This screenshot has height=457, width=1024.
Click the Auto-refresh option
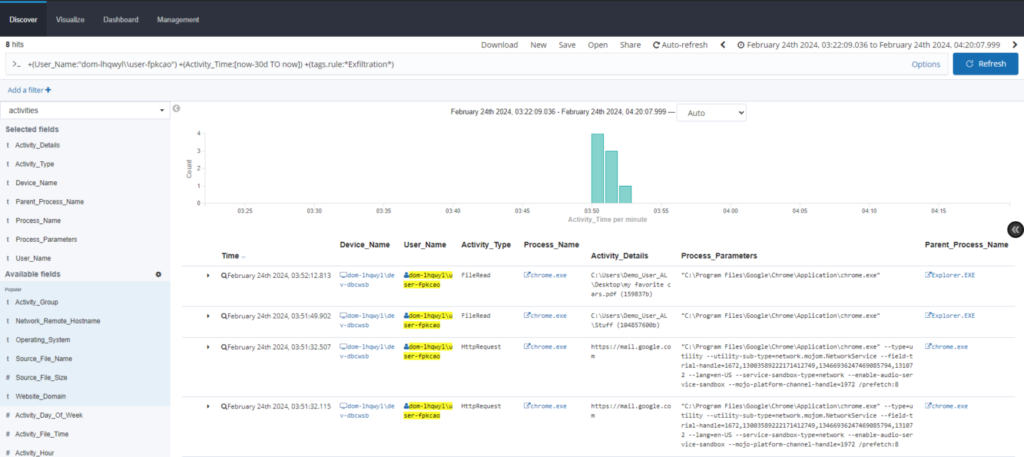pos(680,45)
